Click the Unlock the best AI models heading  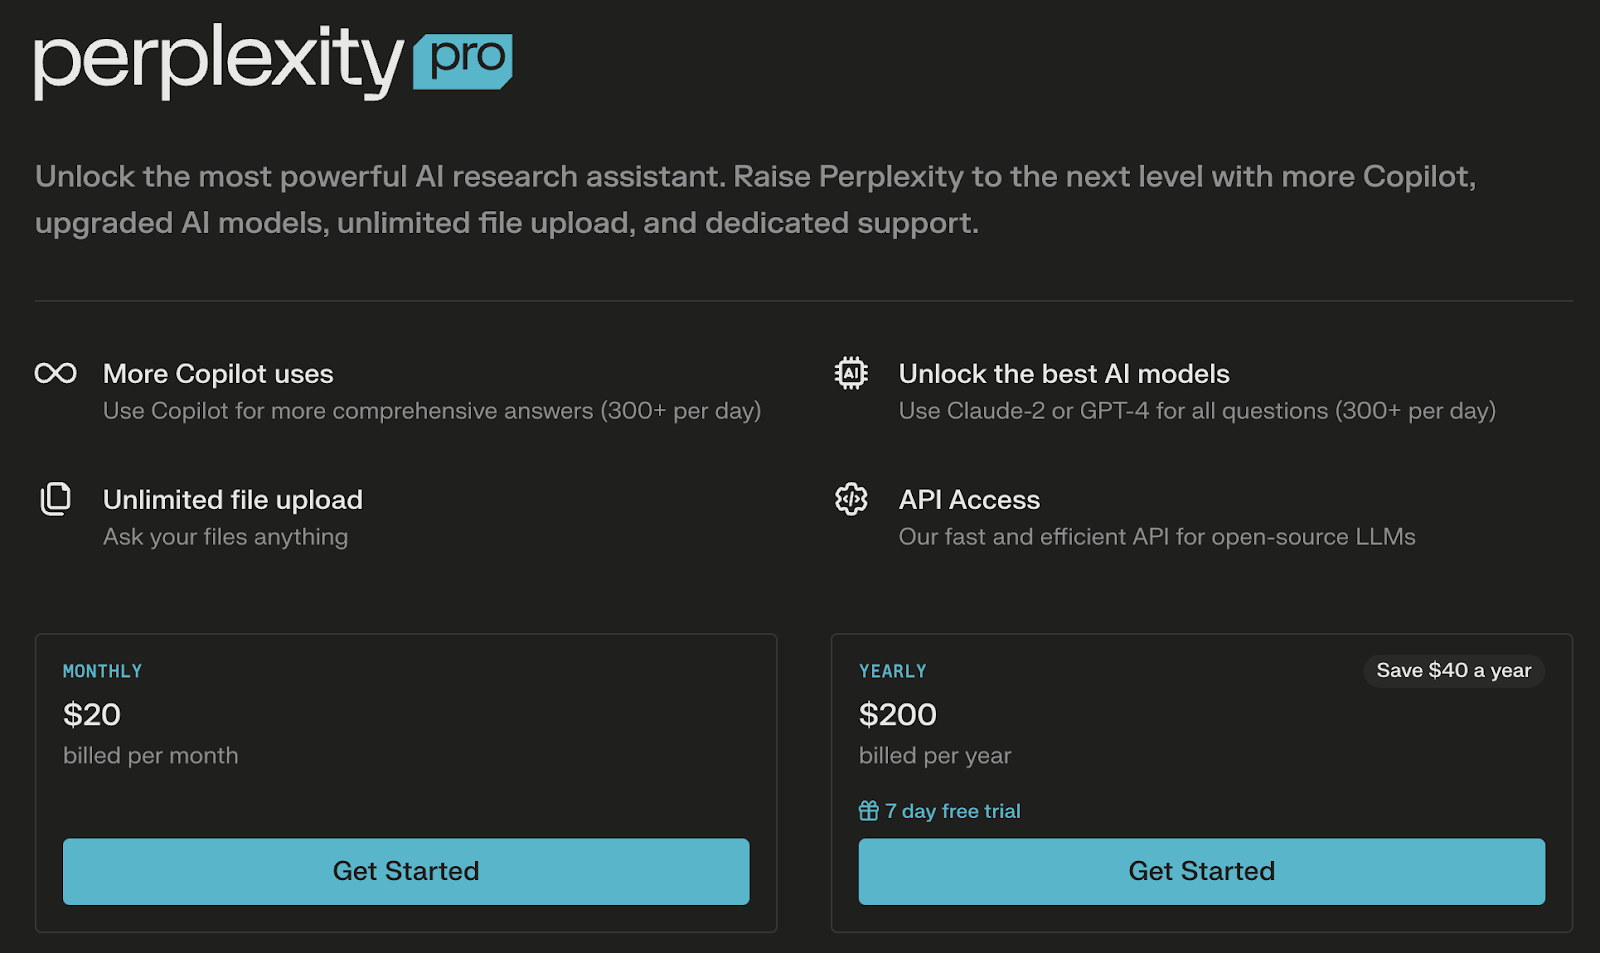1064,374
